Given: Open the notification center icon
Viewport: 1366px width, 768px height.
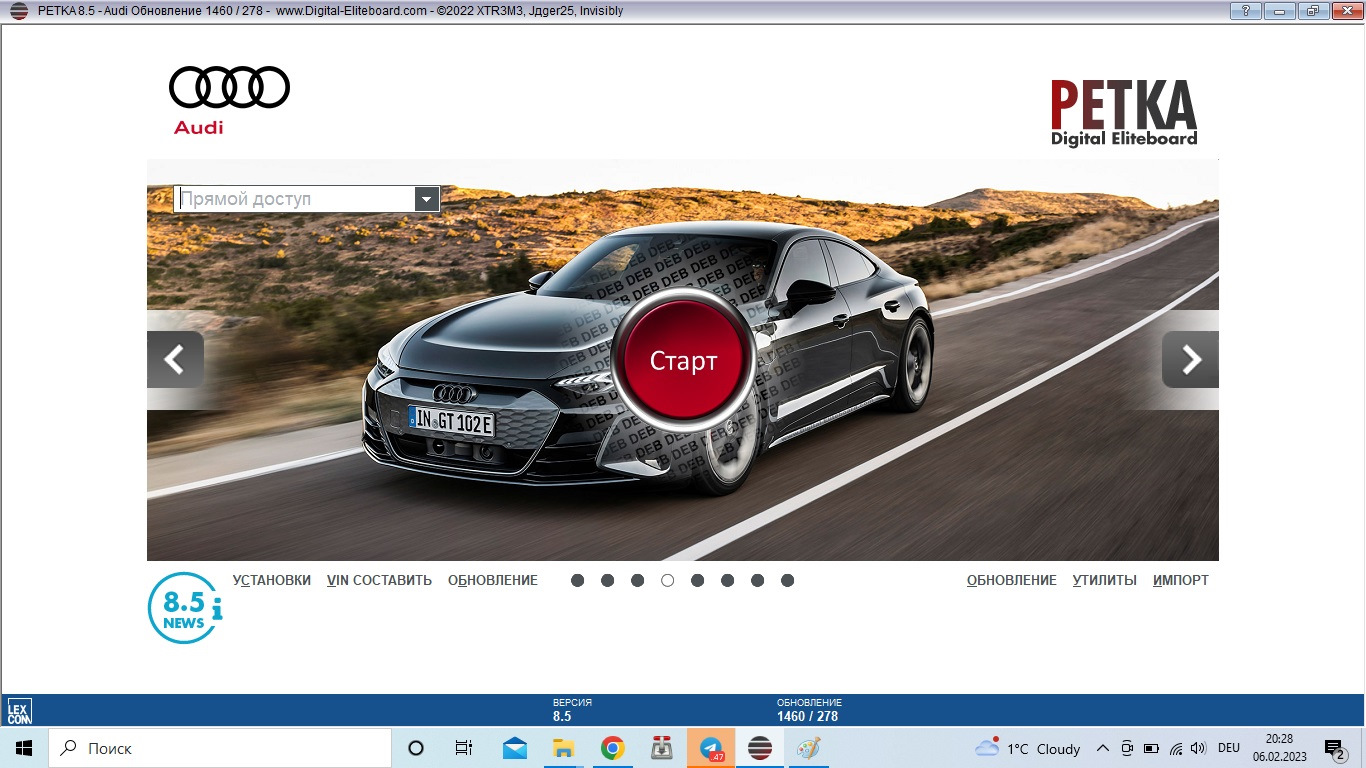Looking at the screenshot, I should pyautogui.click(x=1334, y=748).
